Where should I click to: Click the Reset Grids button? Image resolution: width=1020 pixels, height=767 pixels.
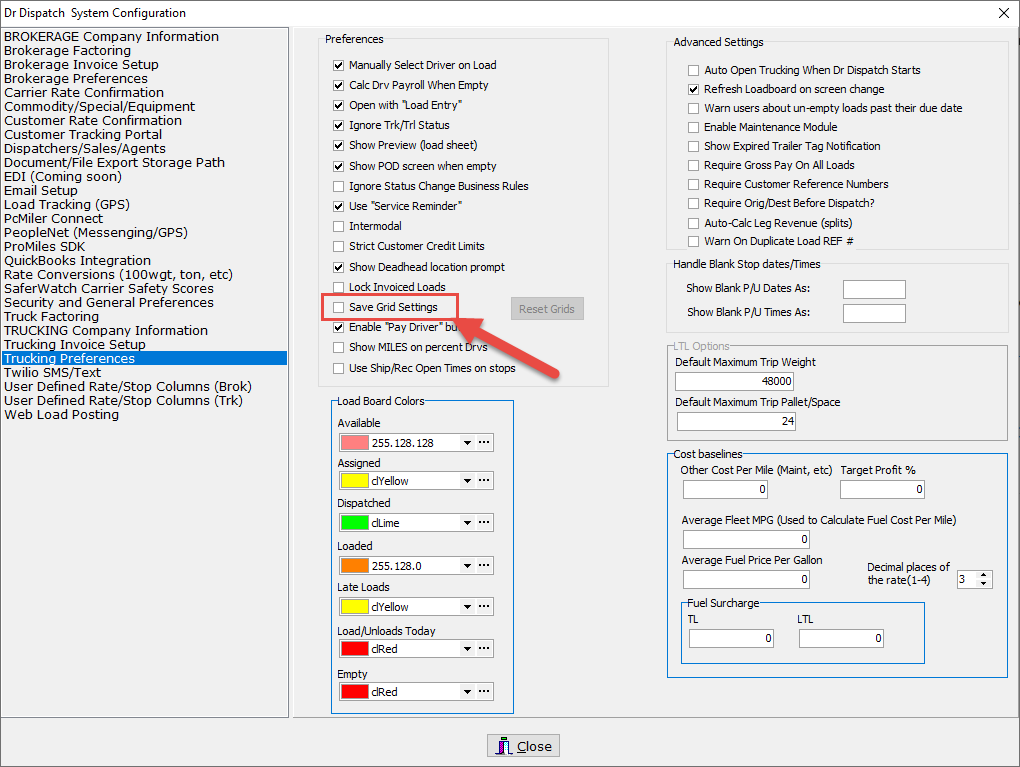click(547, 309)
